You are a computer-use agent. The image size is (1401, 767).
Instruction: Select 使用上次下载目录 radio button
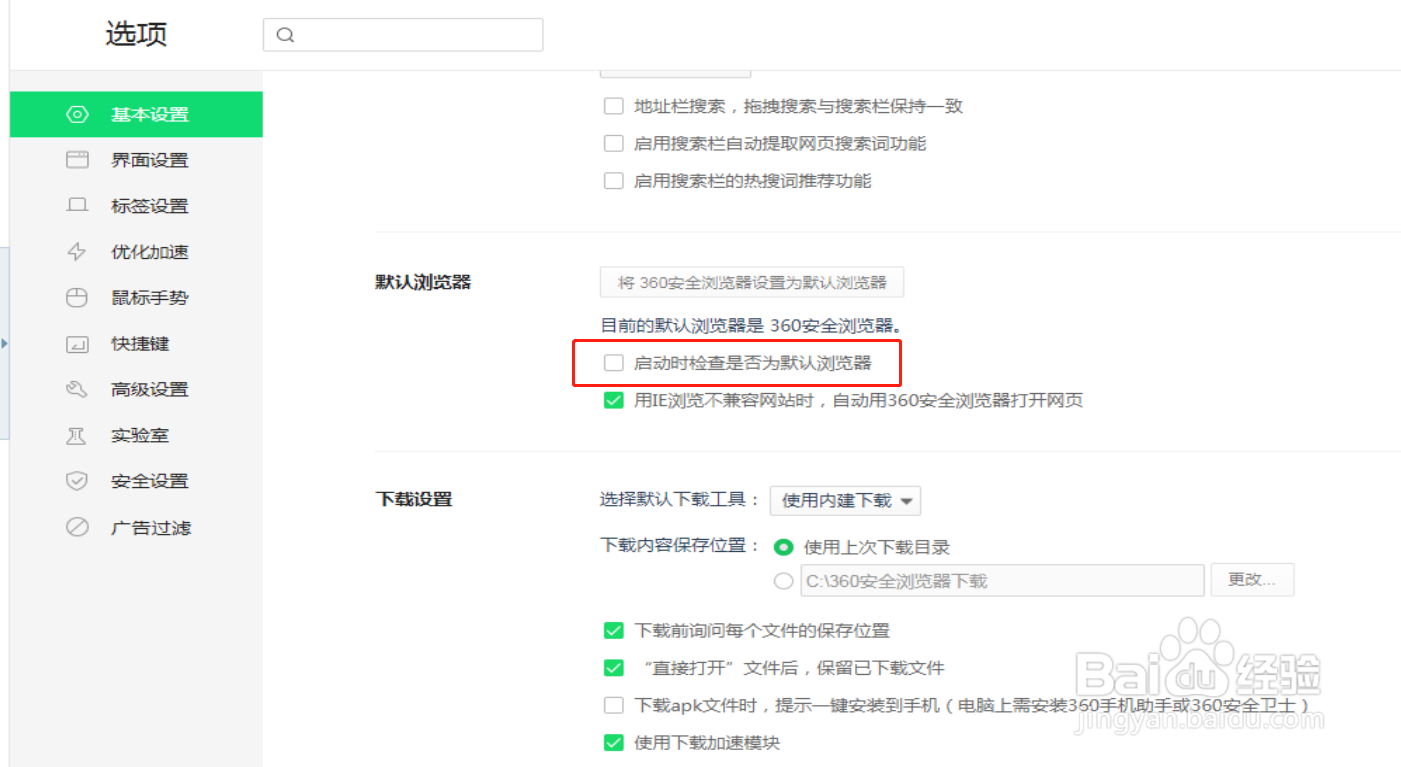784,547
